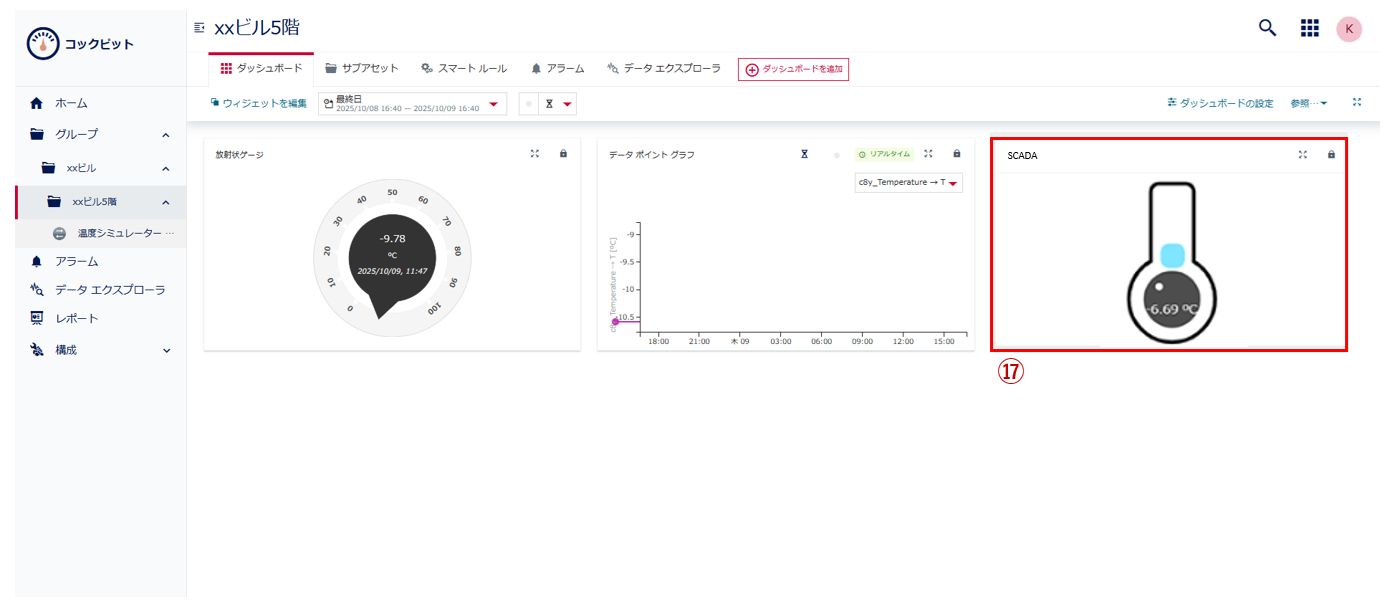Switch to the サブアセット tab
1399x603 pixels.
[361, 69]
